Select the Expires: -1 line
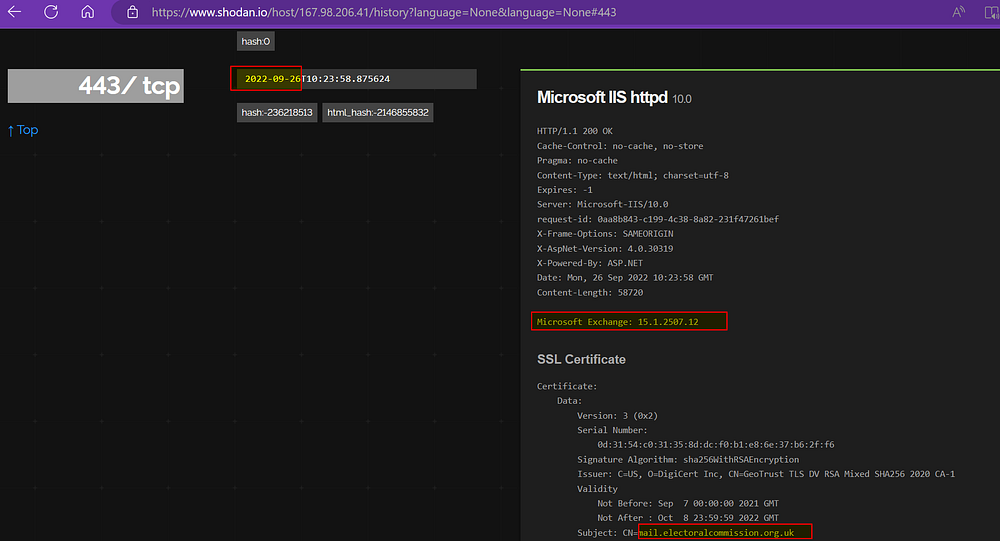 [x=564, y=190]
